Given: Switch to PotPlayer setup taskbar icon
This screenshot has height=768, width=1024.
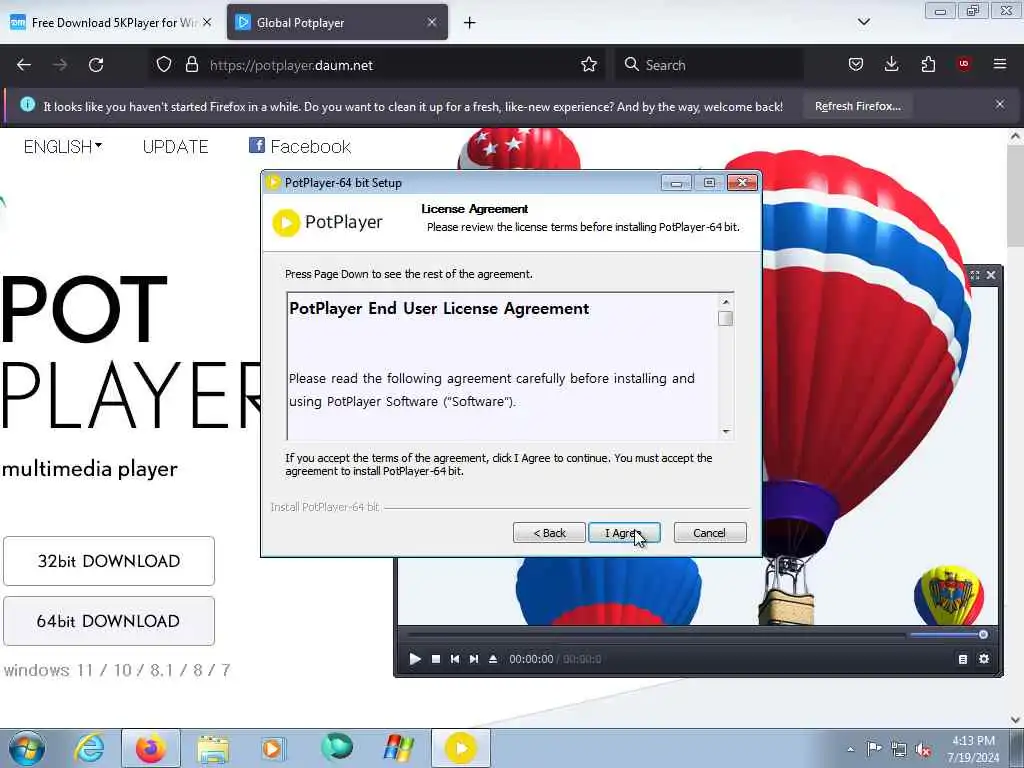Looking at the screenshot, I should [x=460, y=748].
